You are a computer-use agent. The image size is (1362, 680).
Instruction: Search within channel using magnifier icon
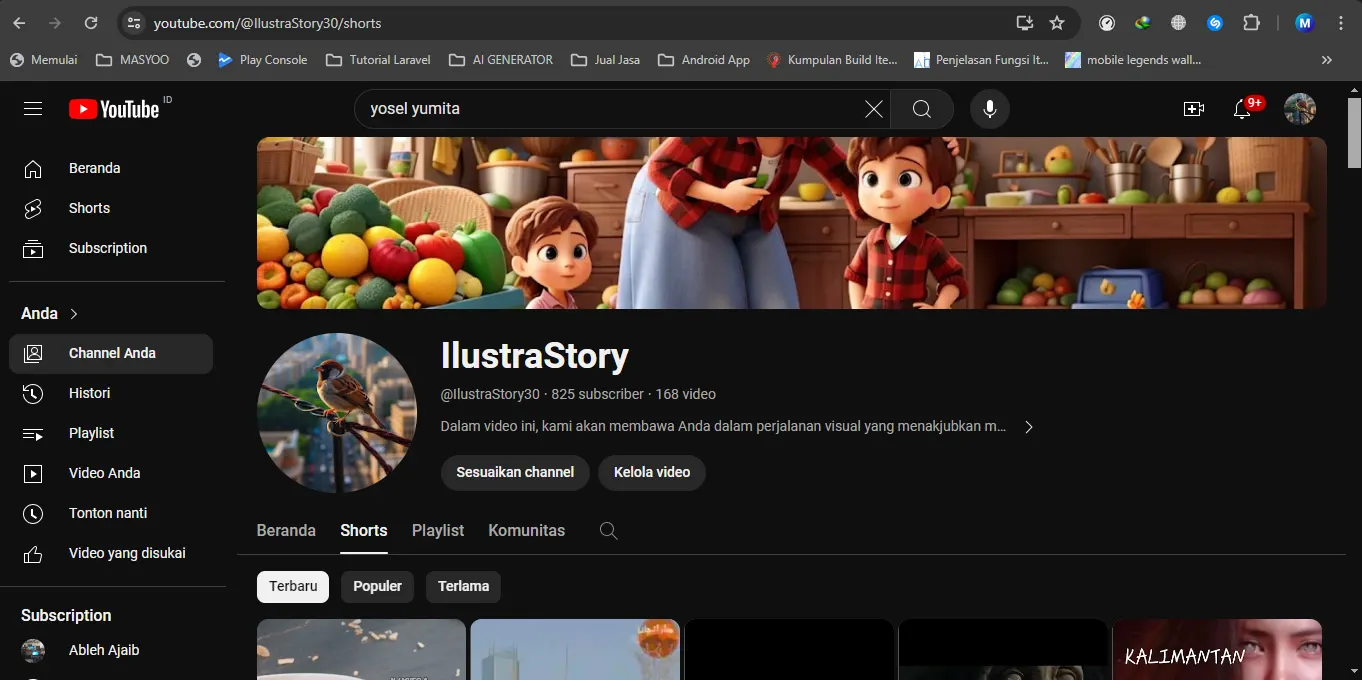[608, 531]
